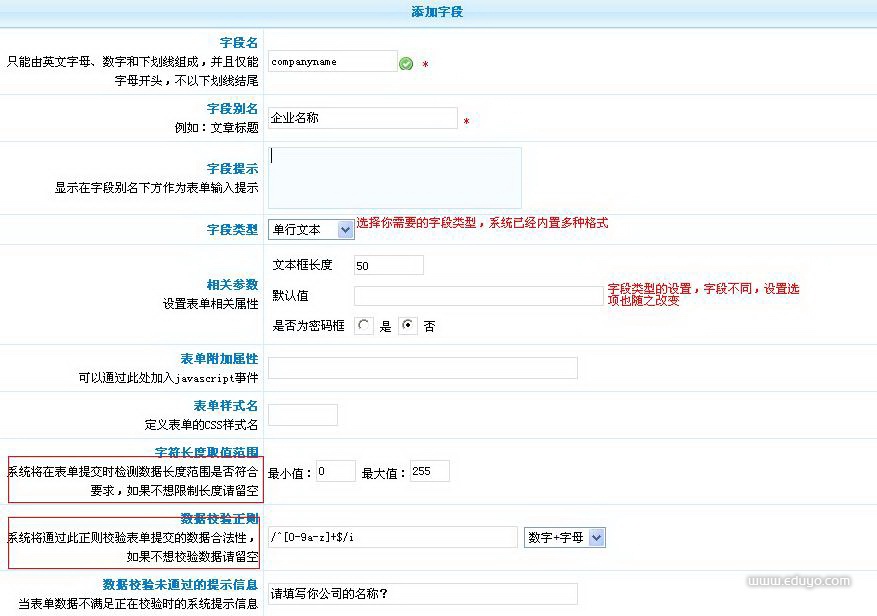Expand the 数字+字母 regex preset dropdown

(x=565, y=538)
